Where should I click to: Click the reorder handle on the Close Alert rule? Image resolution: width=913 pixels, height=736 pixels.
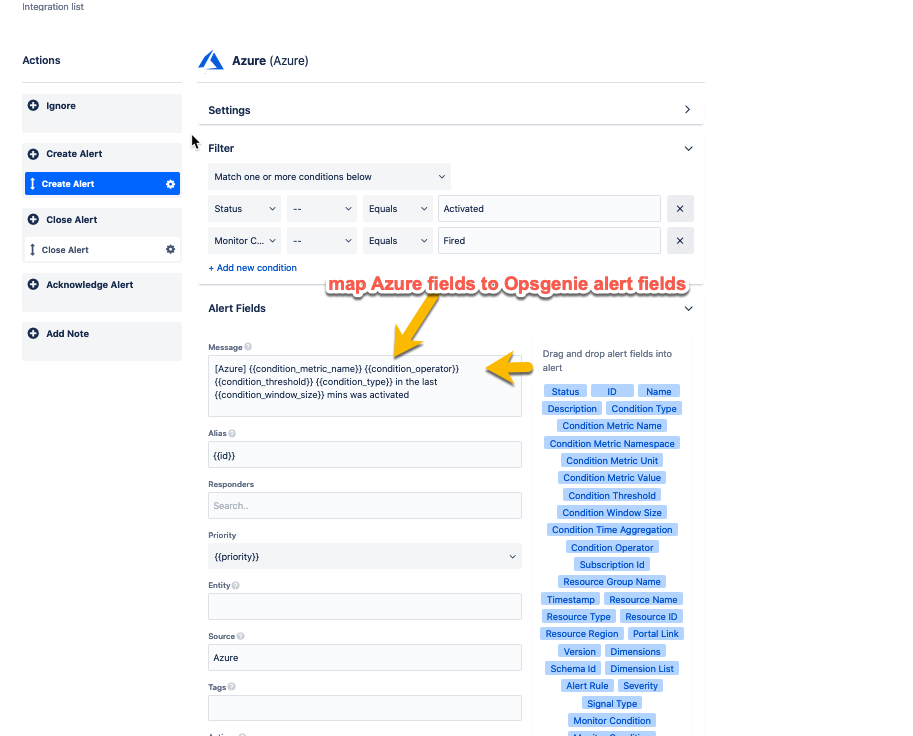(33, 249)
